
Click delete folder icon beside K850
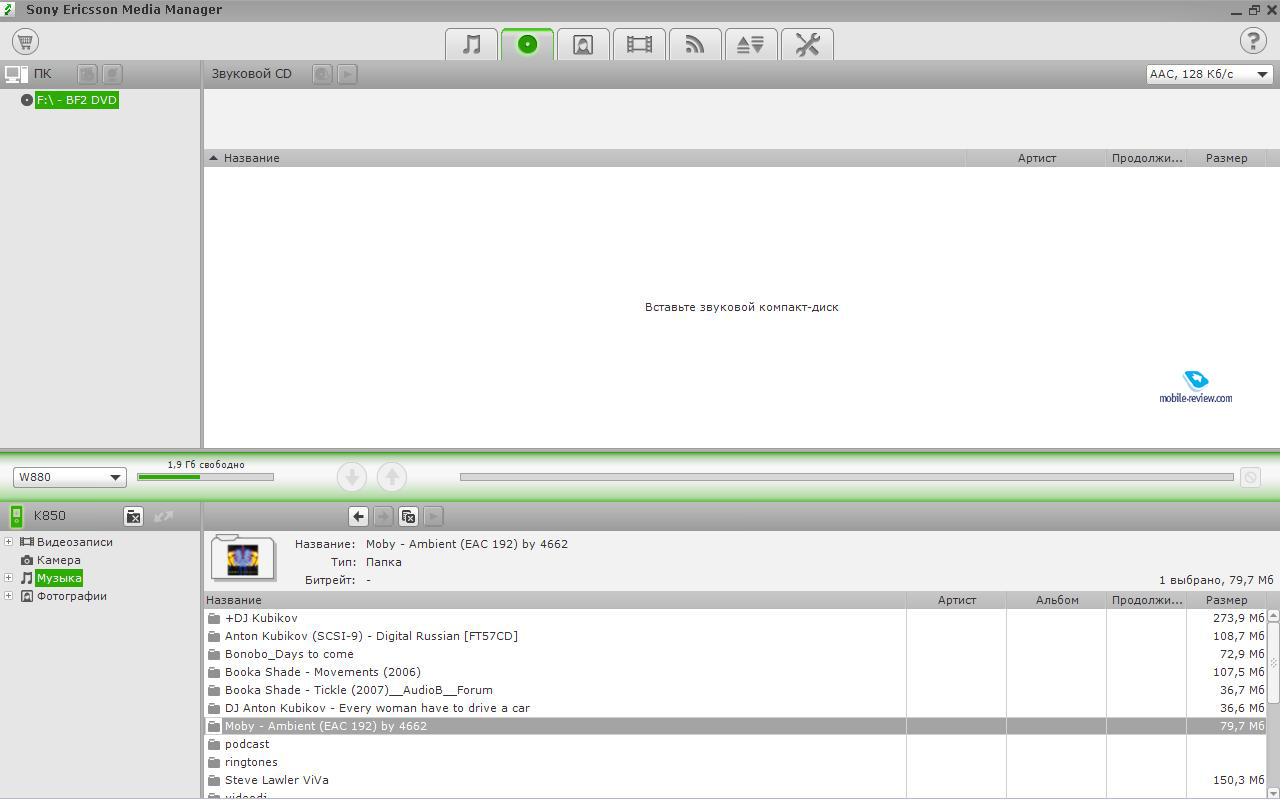(133, 516)
